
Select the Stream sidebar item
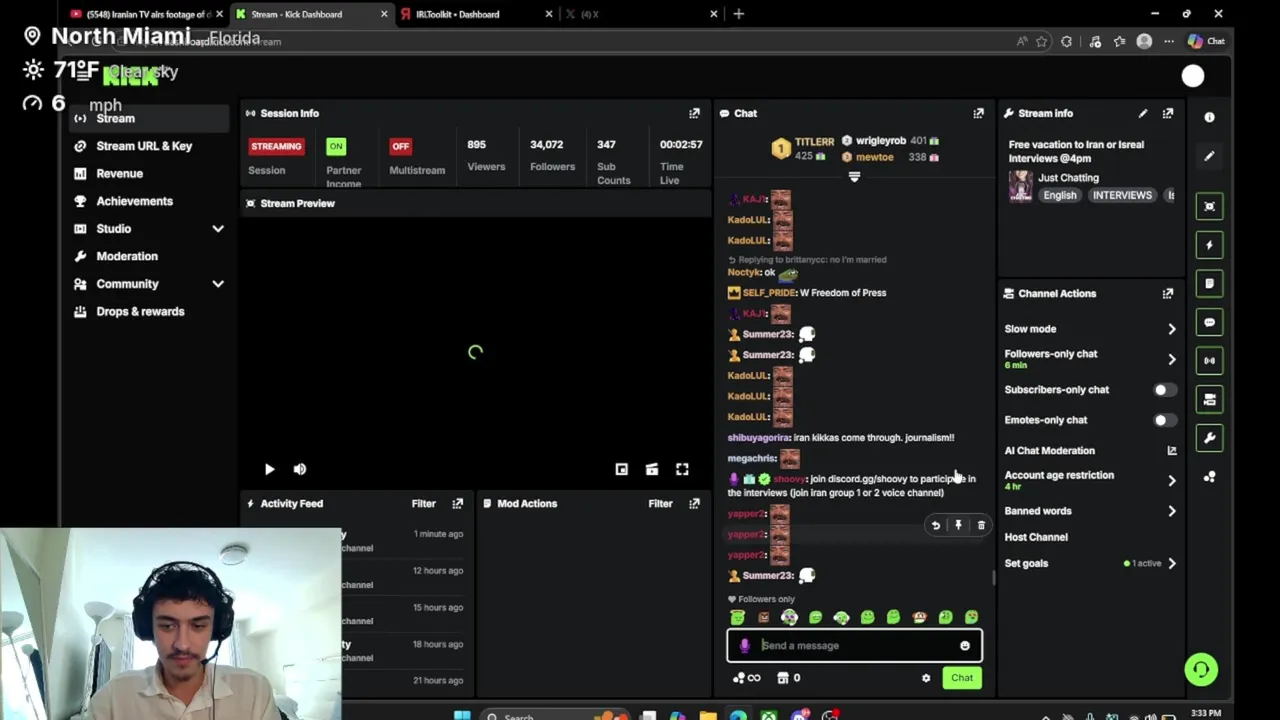point(148,118)
